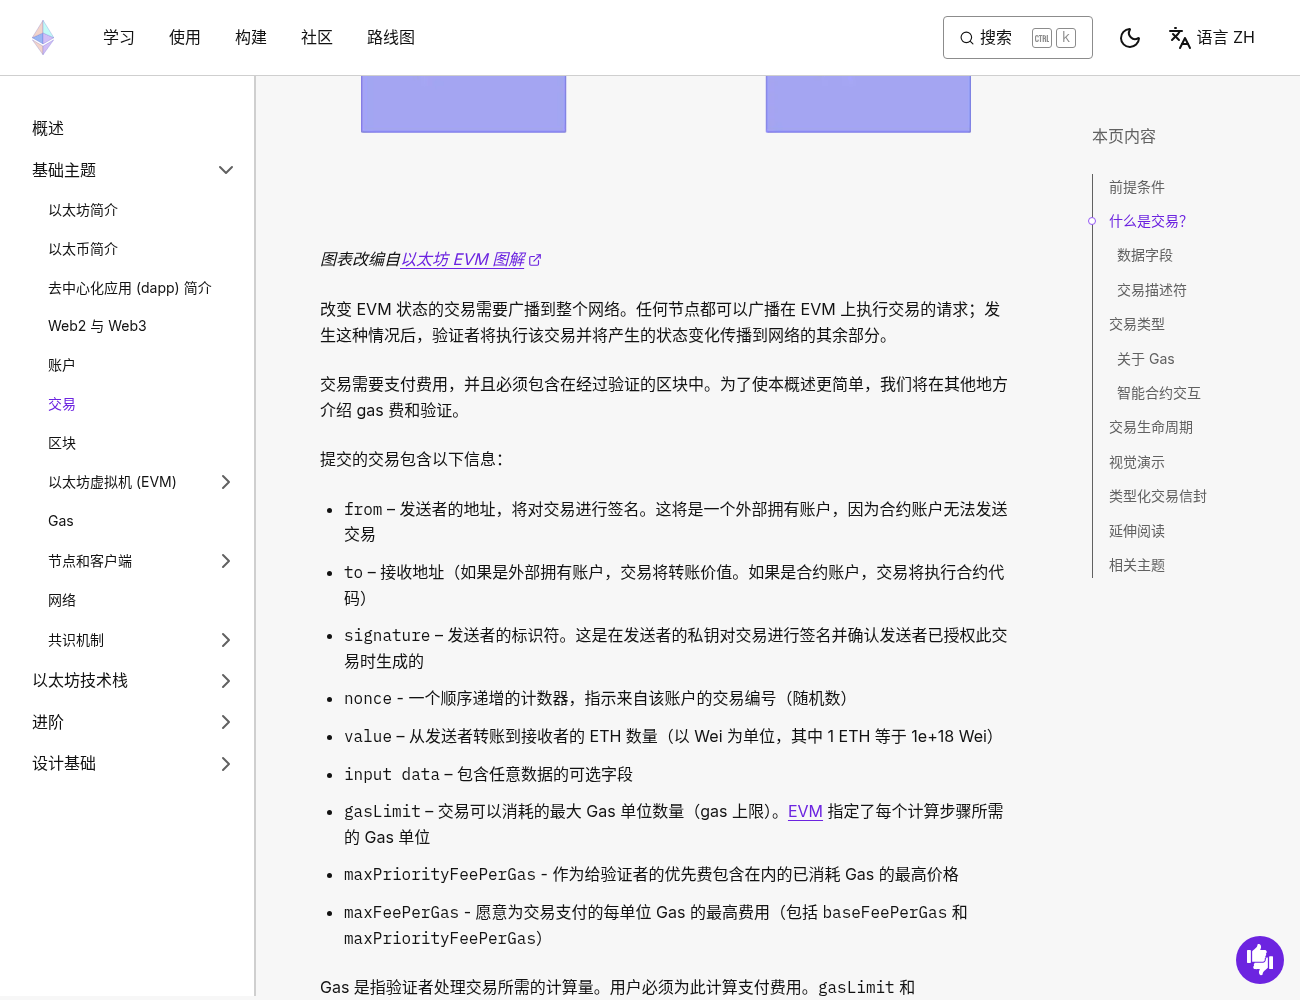Click the nonce field name in the list
The width and height of the screenshot is (1300, 1000).
(x=368, y=698)
